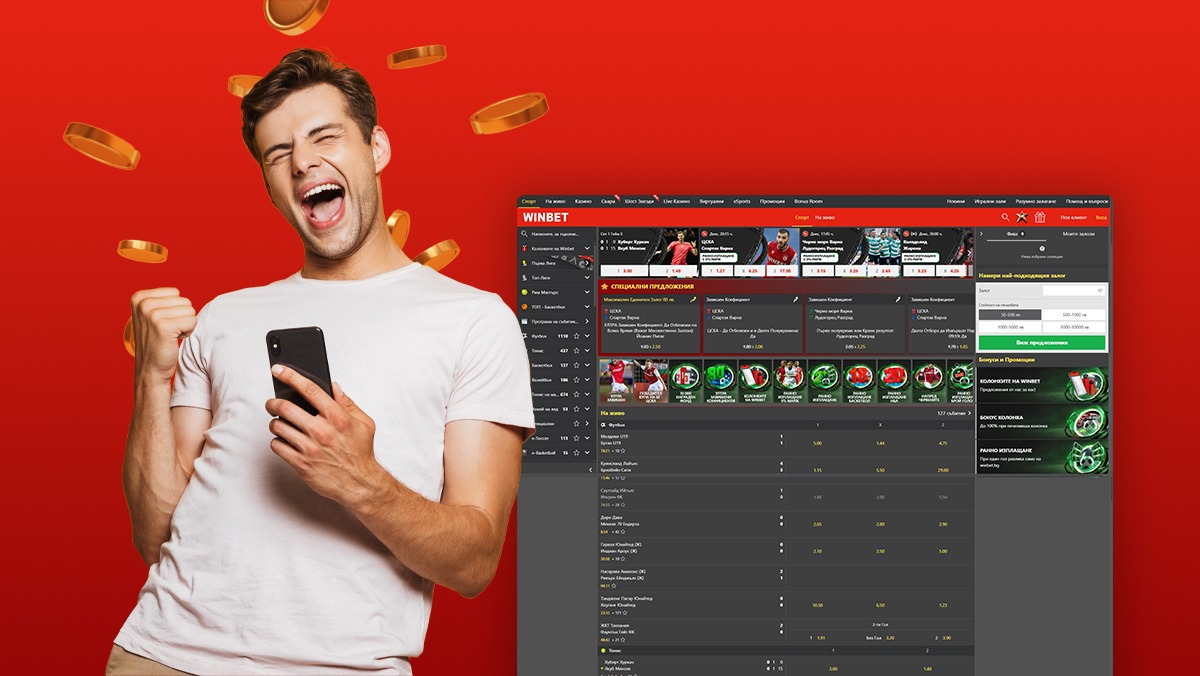Favorite Футбол with its sidebar star
The width and height of the screenshot is (1200, 676).
577,336
